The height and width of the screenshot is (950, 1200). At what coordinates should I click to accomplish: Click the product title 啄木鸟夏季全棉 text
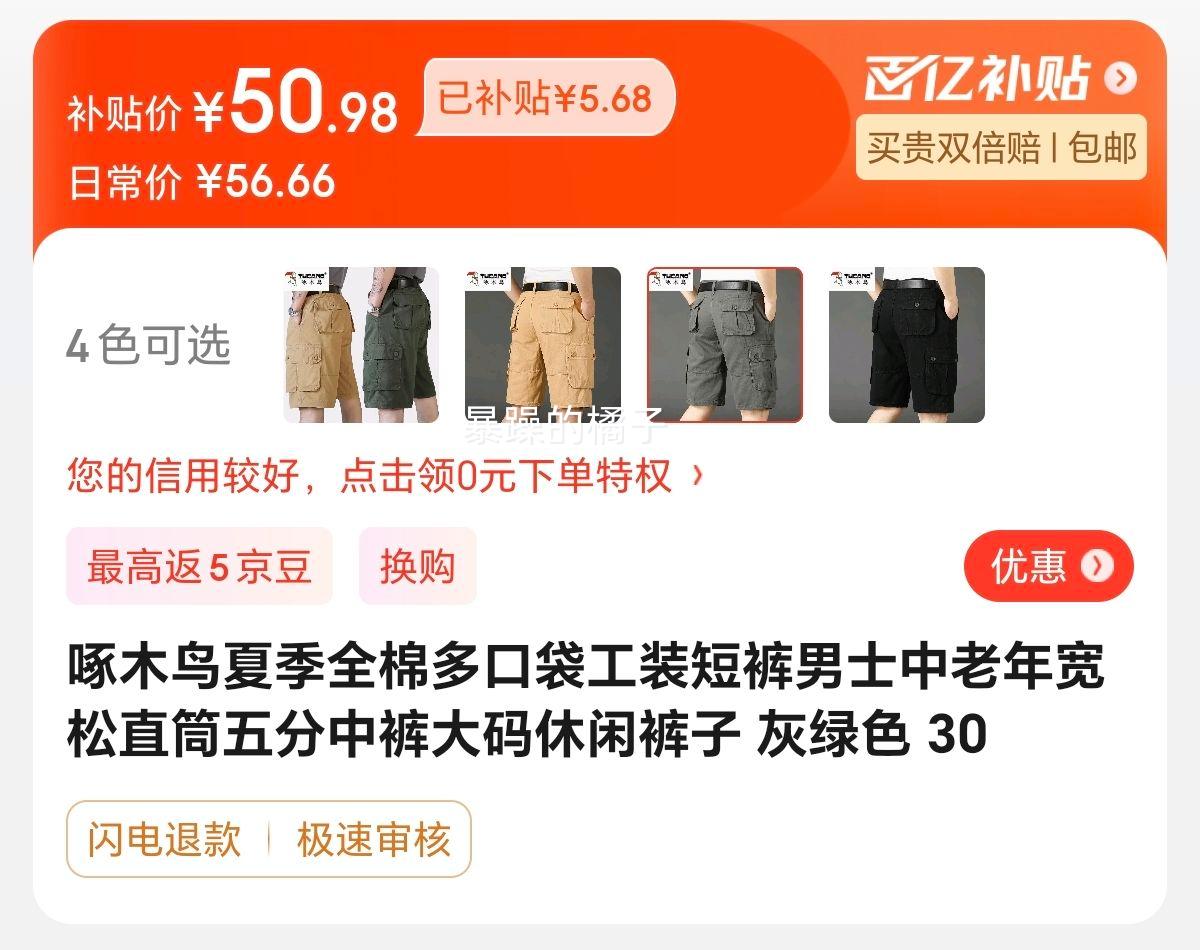point(585,701)
